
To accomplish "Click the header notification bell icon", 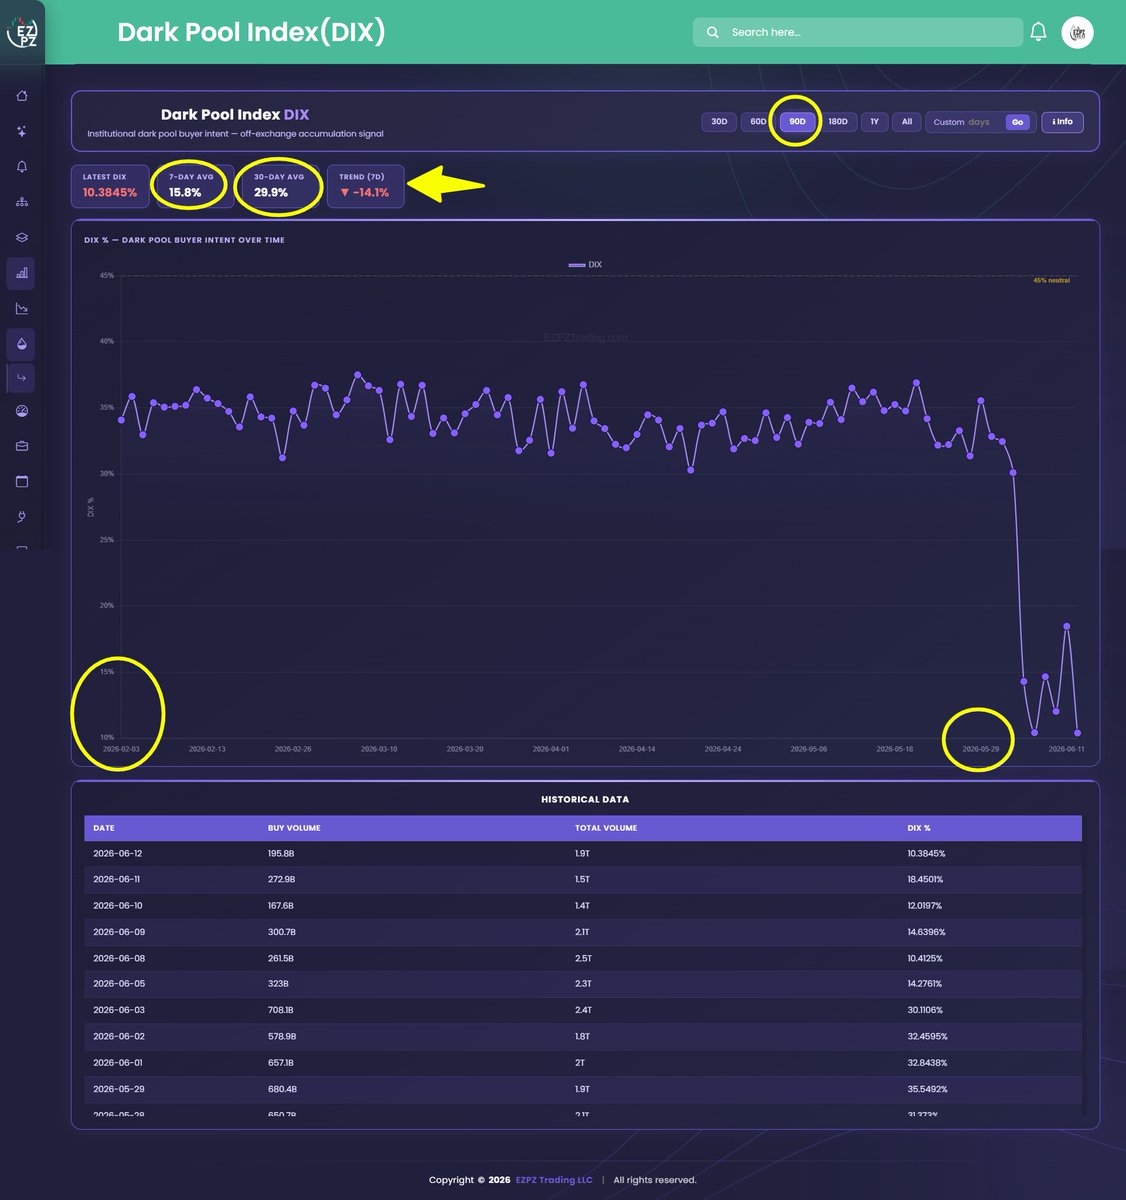I will pos(1038,32).
